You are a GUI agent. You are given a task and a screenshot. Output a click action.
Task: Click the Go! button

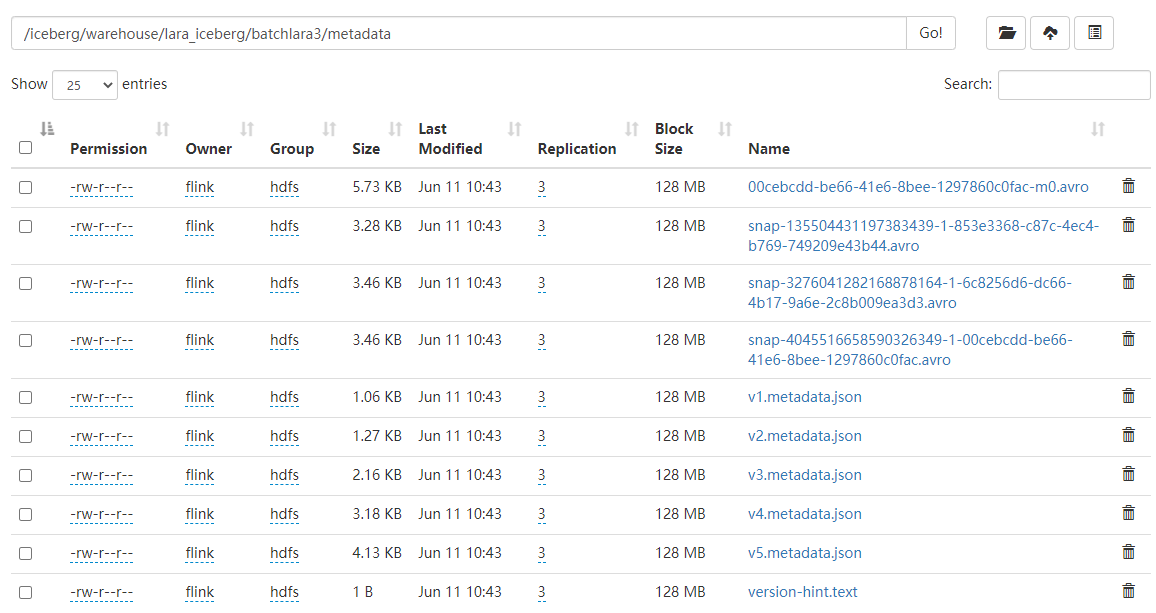930,32
